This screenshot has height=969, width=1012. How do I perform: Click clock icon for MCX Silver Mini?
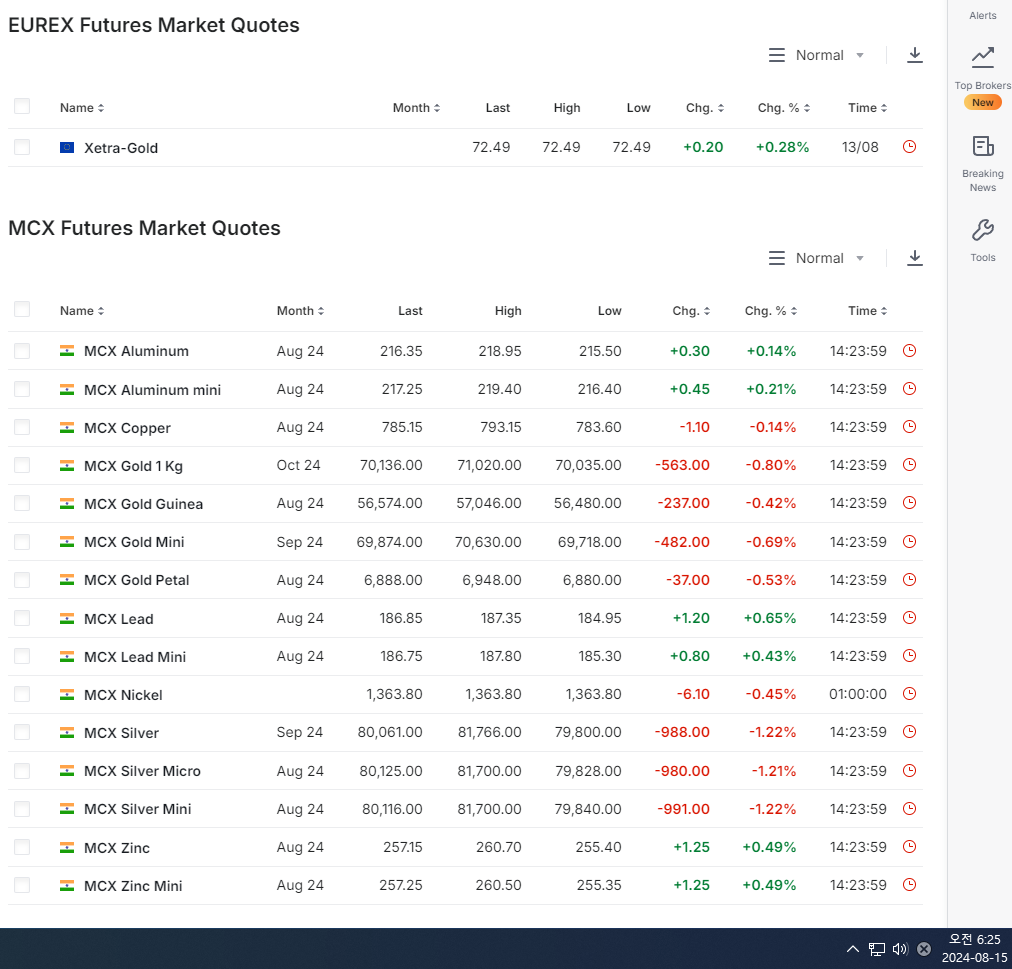pos(909,809)
